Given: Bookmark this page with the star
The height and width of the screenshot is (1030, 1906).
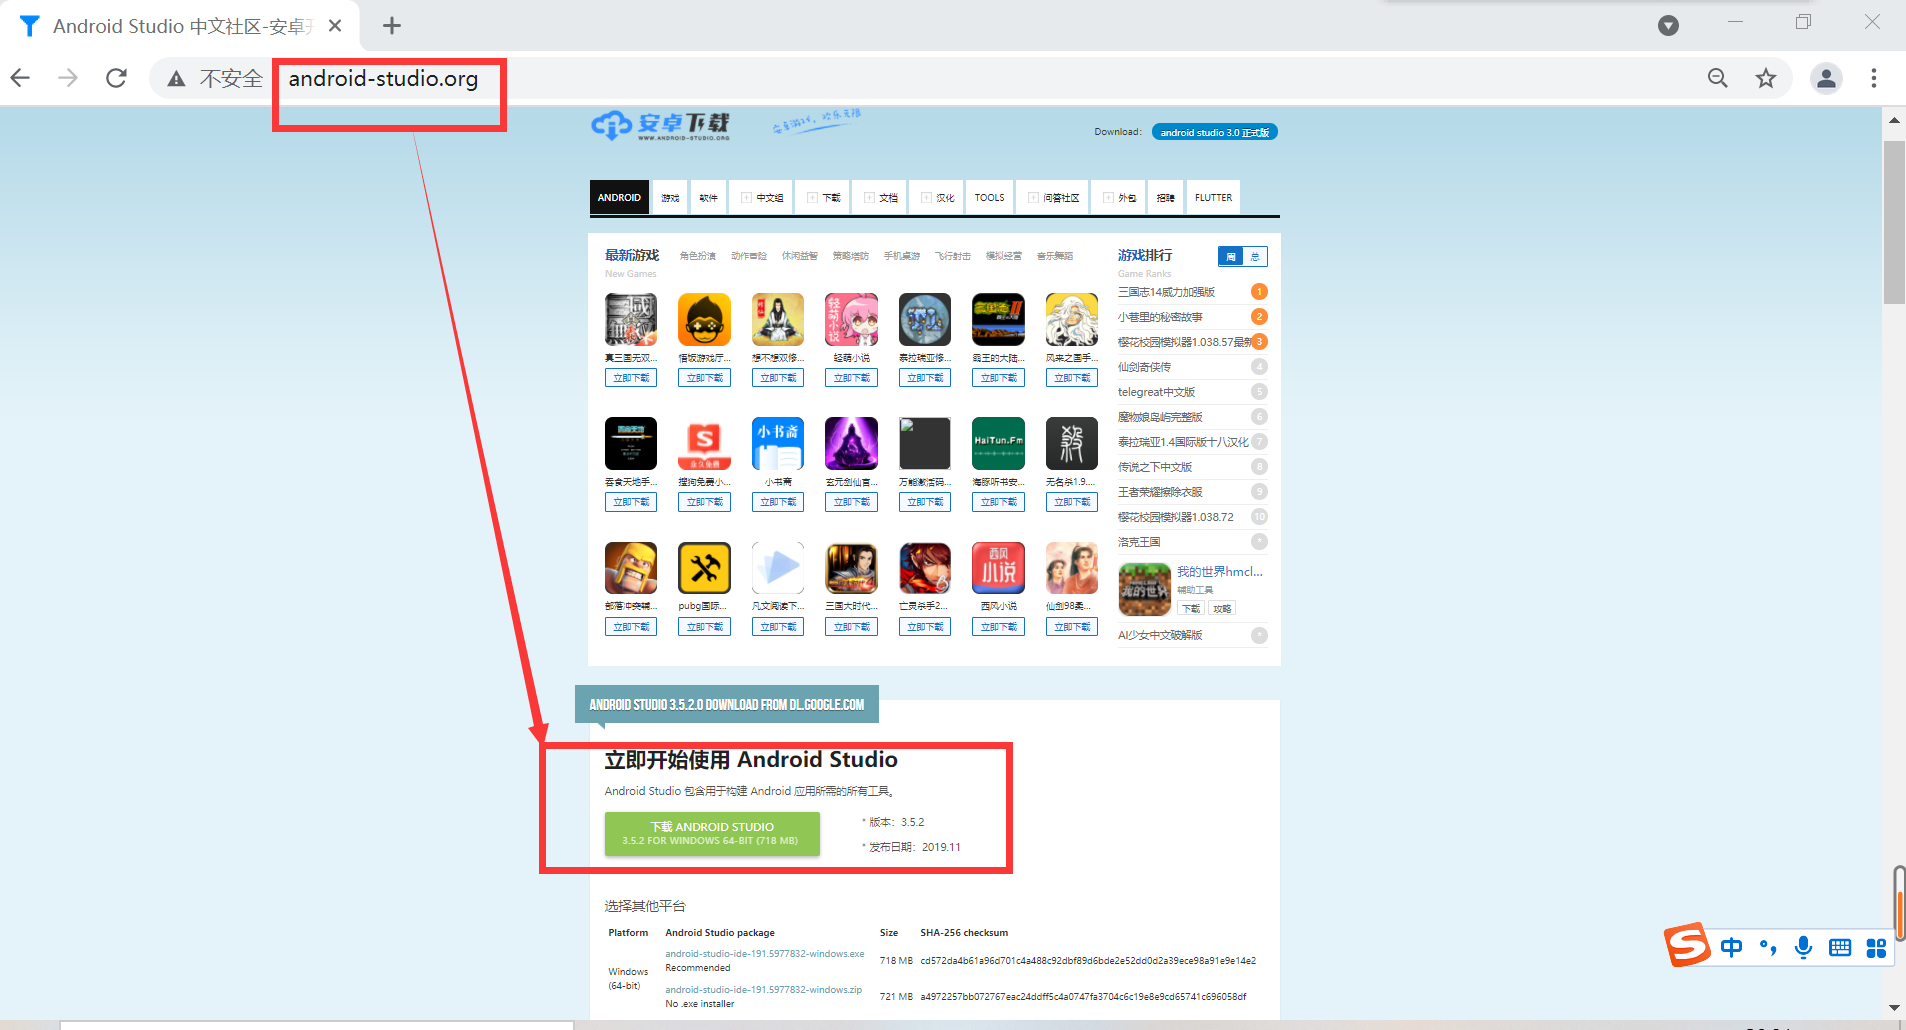Looking at the screenshot, I should point(1766,78).
